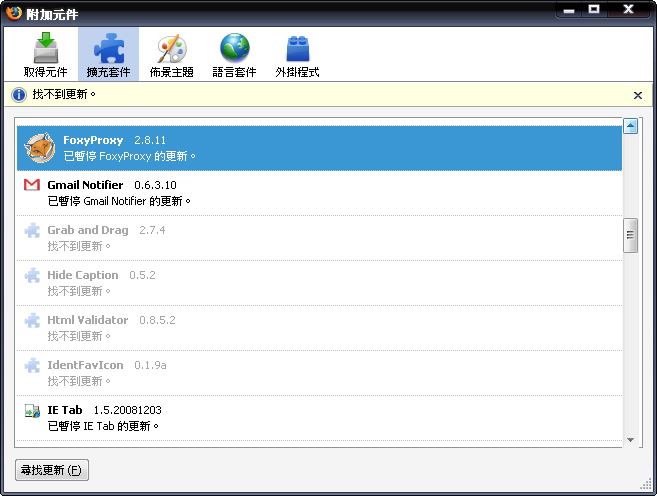Select the 語言套件 language packs tab
The width and height of the screenshot is (657, 496).
(234, 54)
